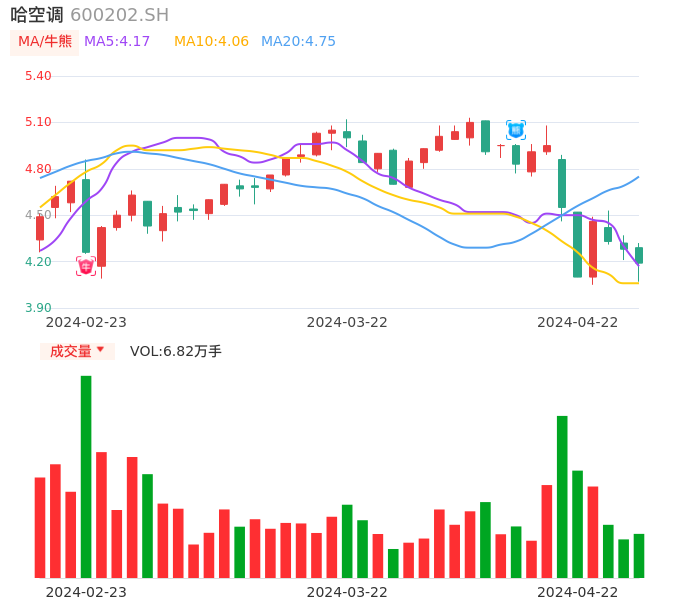Image resolution: width=686 pixels, height=606 pixels.
Task: Click the long green candlestick near the bull marker
Action: 86,215
